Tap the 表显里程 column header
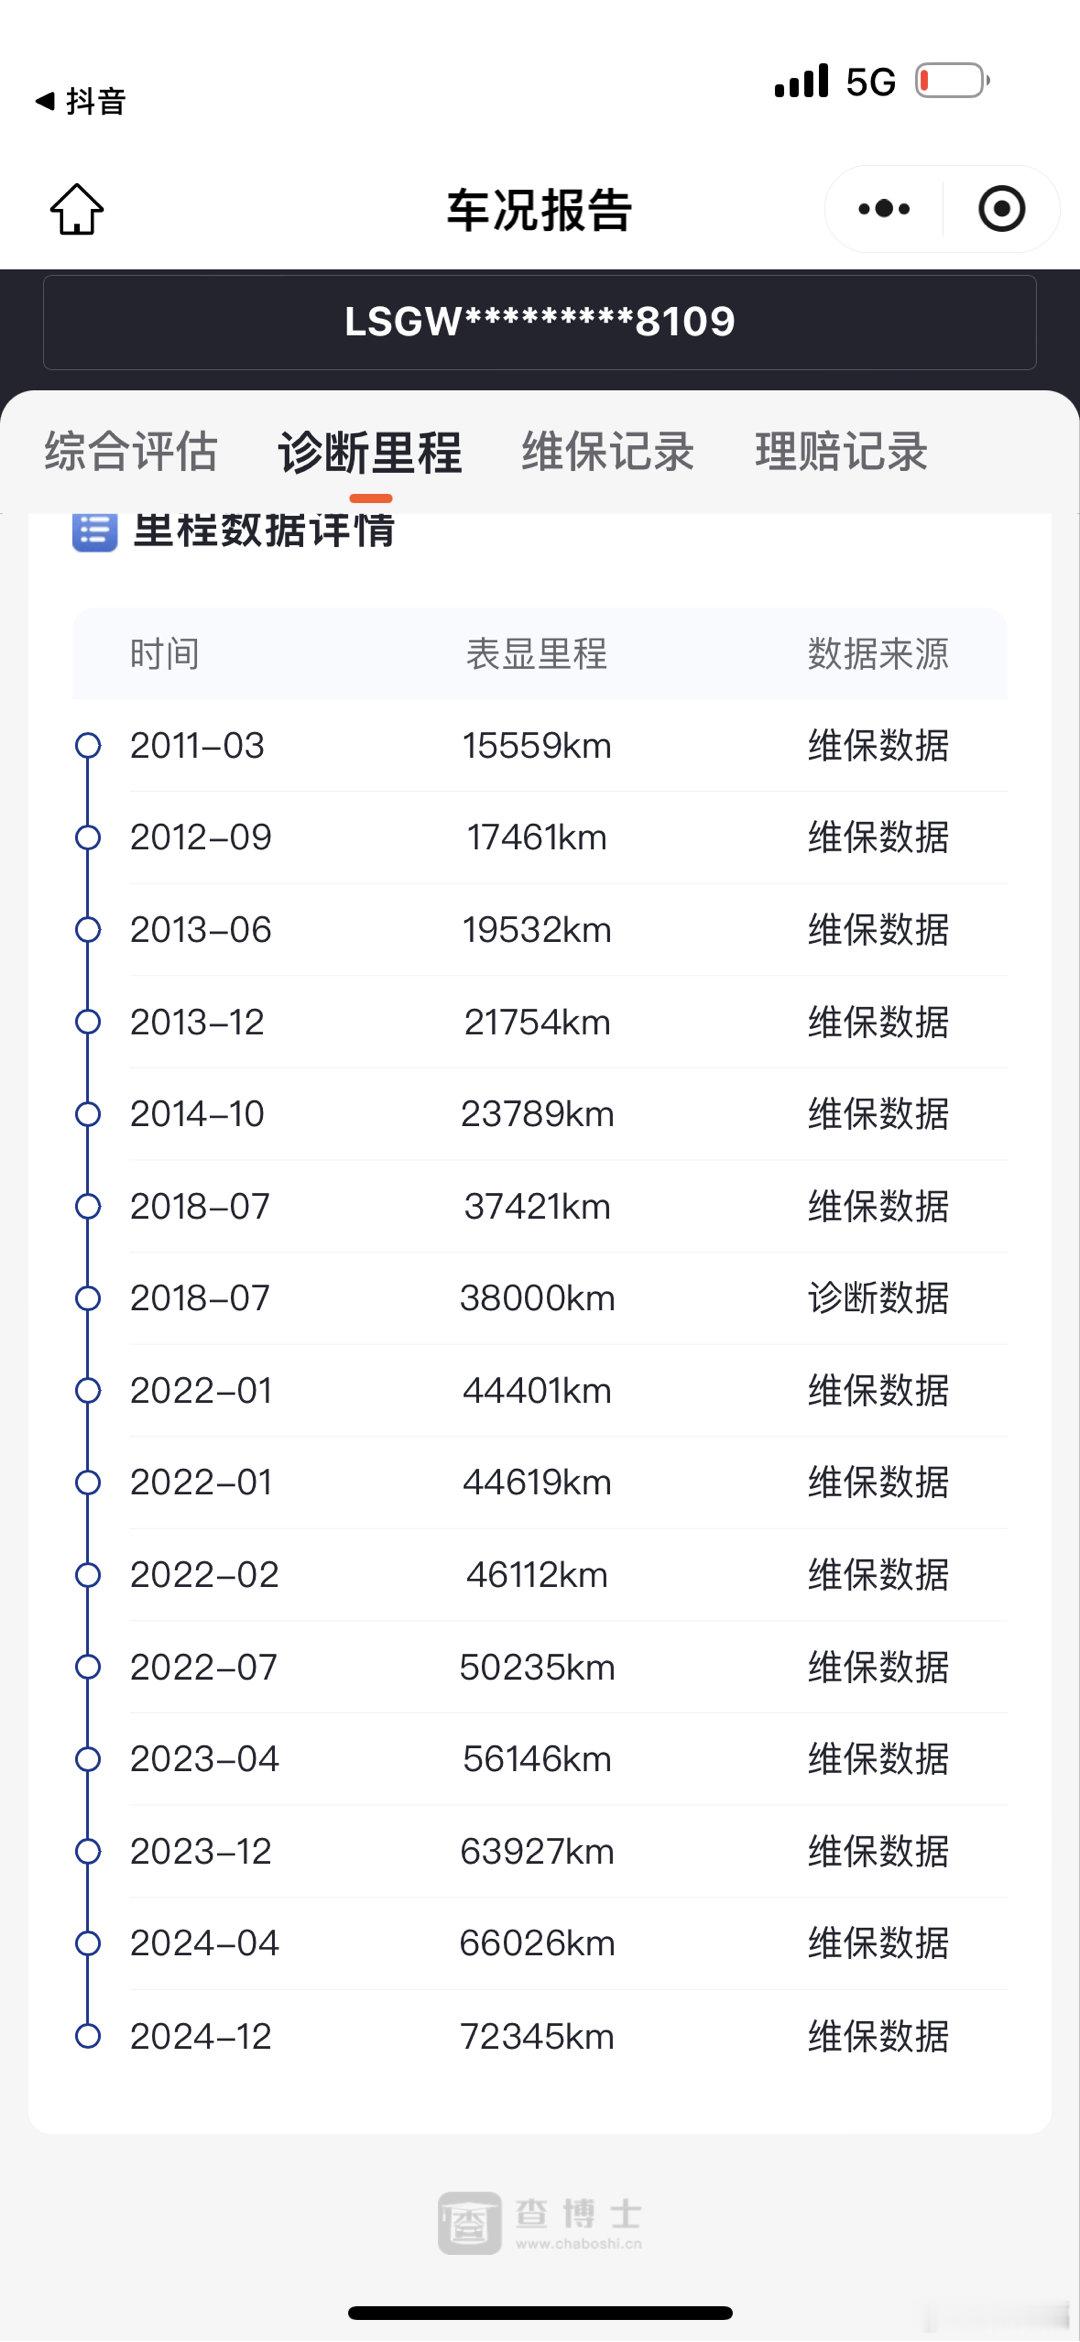 click(x=537, y=654)
